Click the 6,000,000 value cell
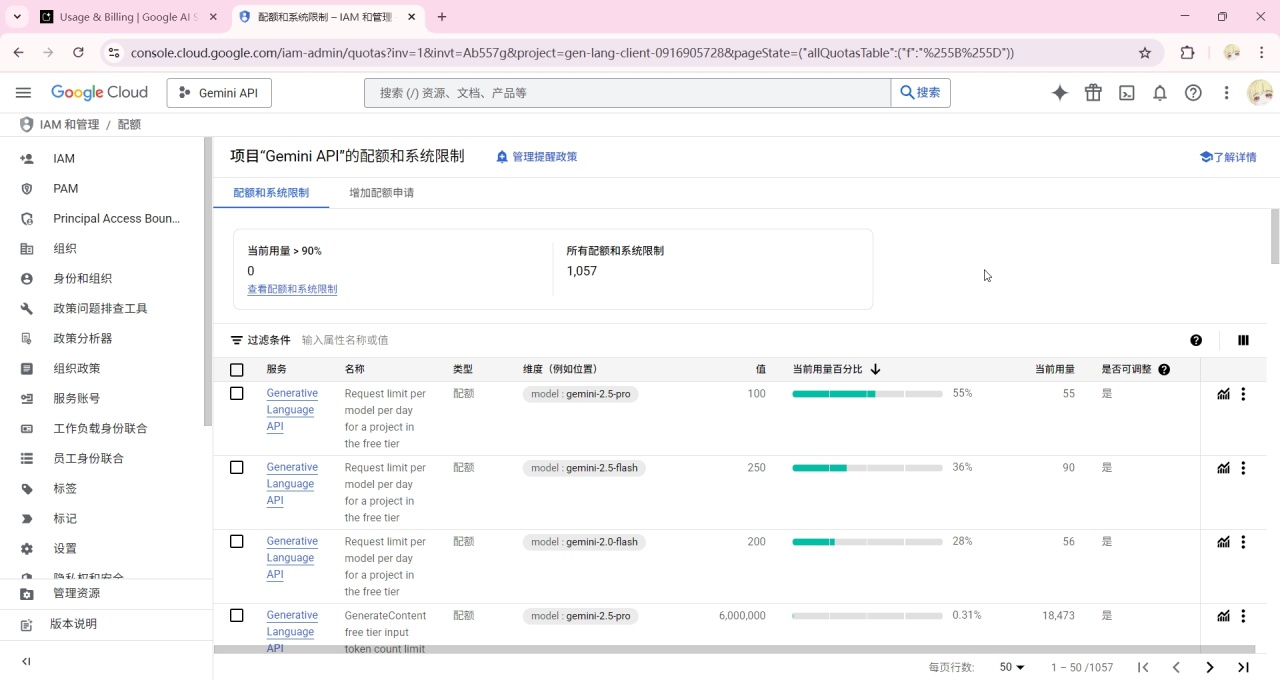 click(x=742, y=616)
